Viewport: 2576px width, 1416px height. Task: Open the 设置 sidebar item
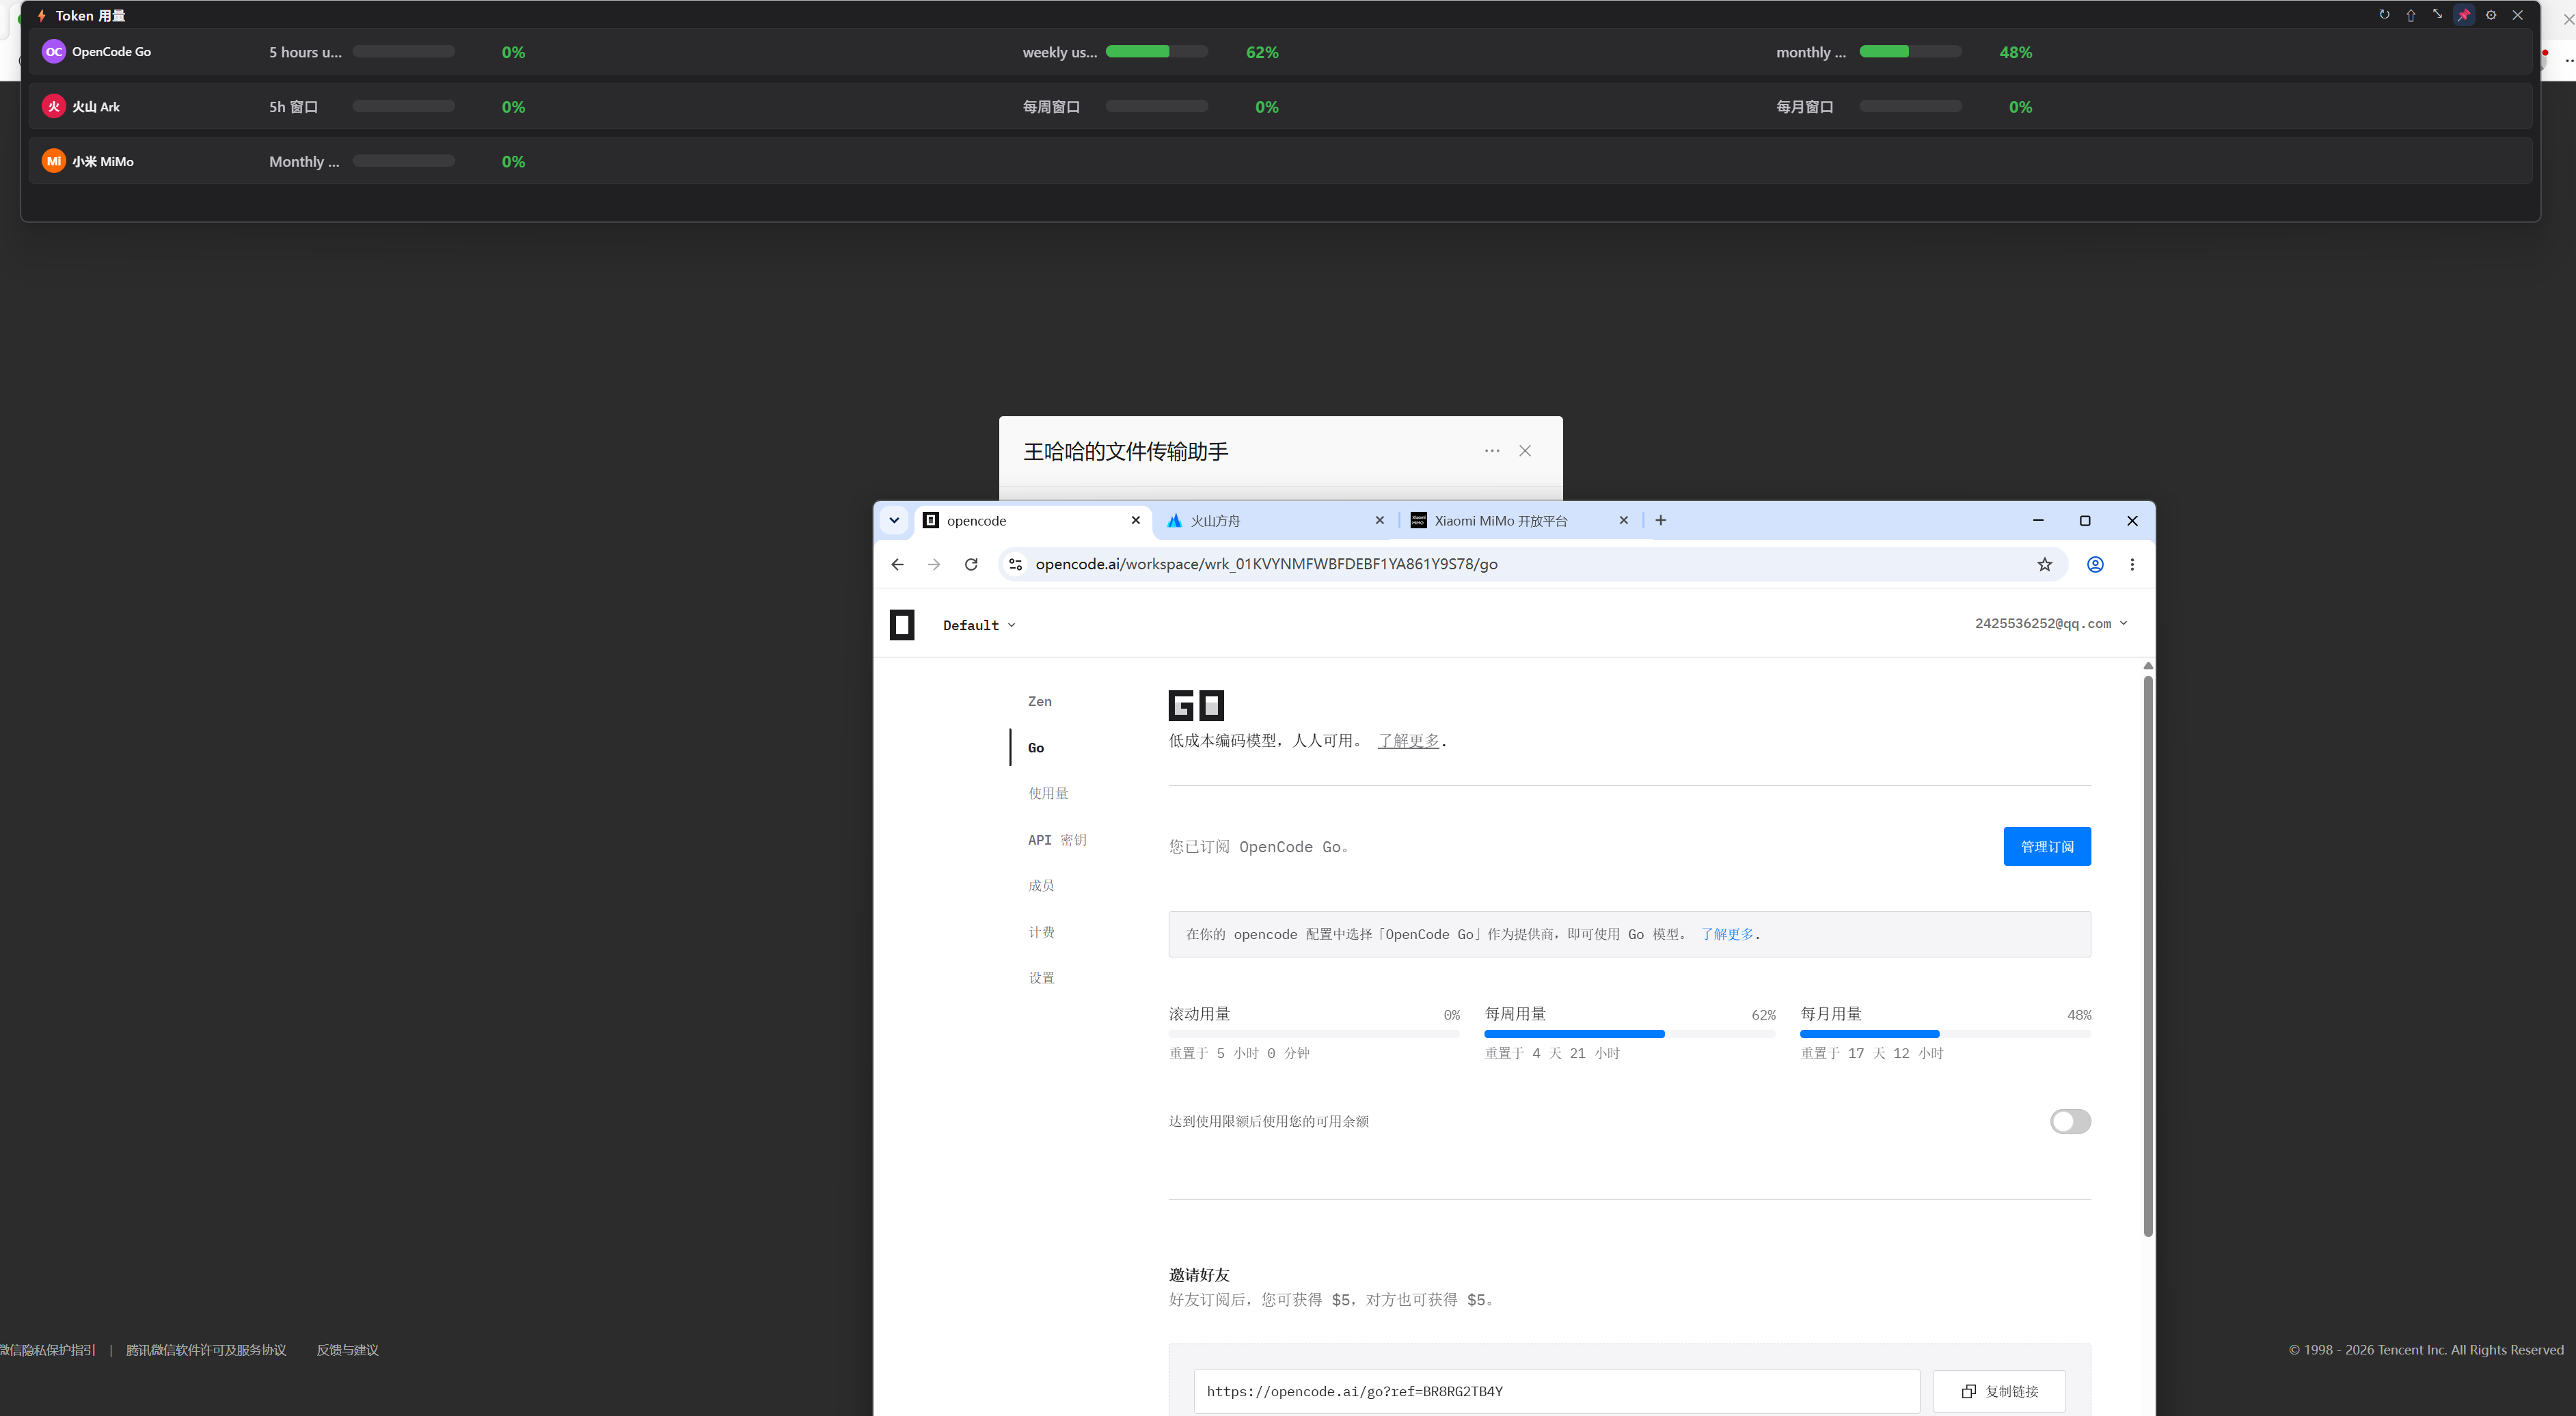point(1041,977)
